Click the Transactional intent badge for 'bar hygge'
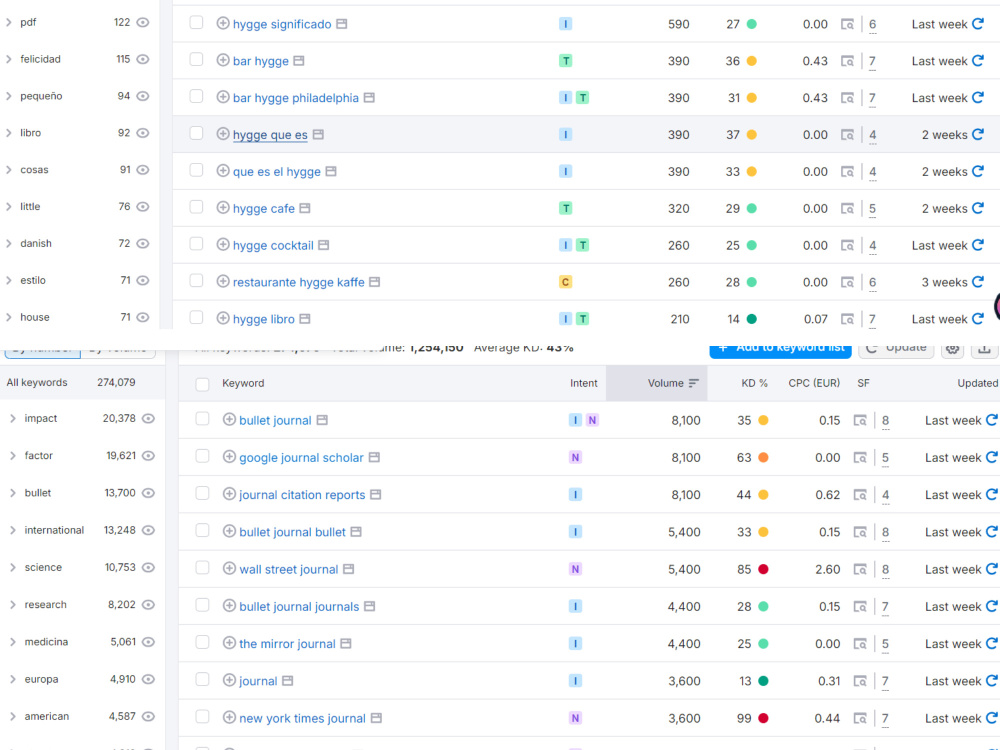1000x750 pixels. click(x=565, y=61)
